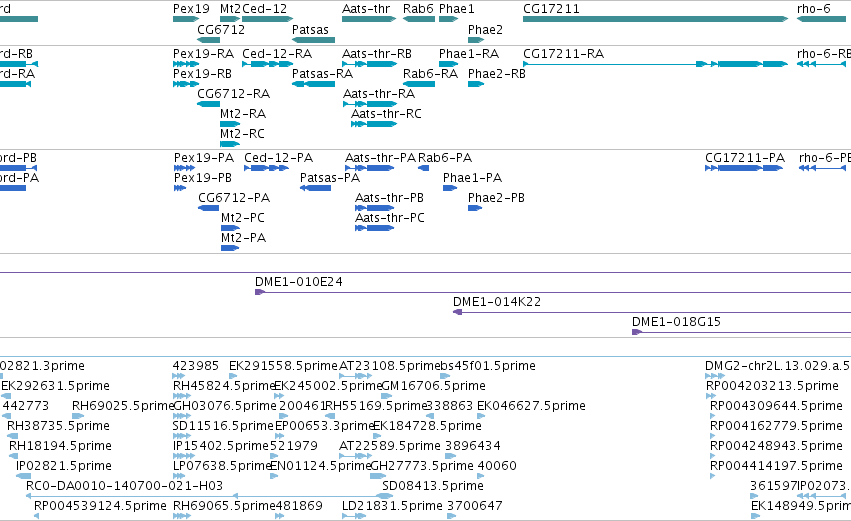Select EST RP004309644.5prime
The height and width of the screenshot is (521, 851).
[x=713, y=416]
